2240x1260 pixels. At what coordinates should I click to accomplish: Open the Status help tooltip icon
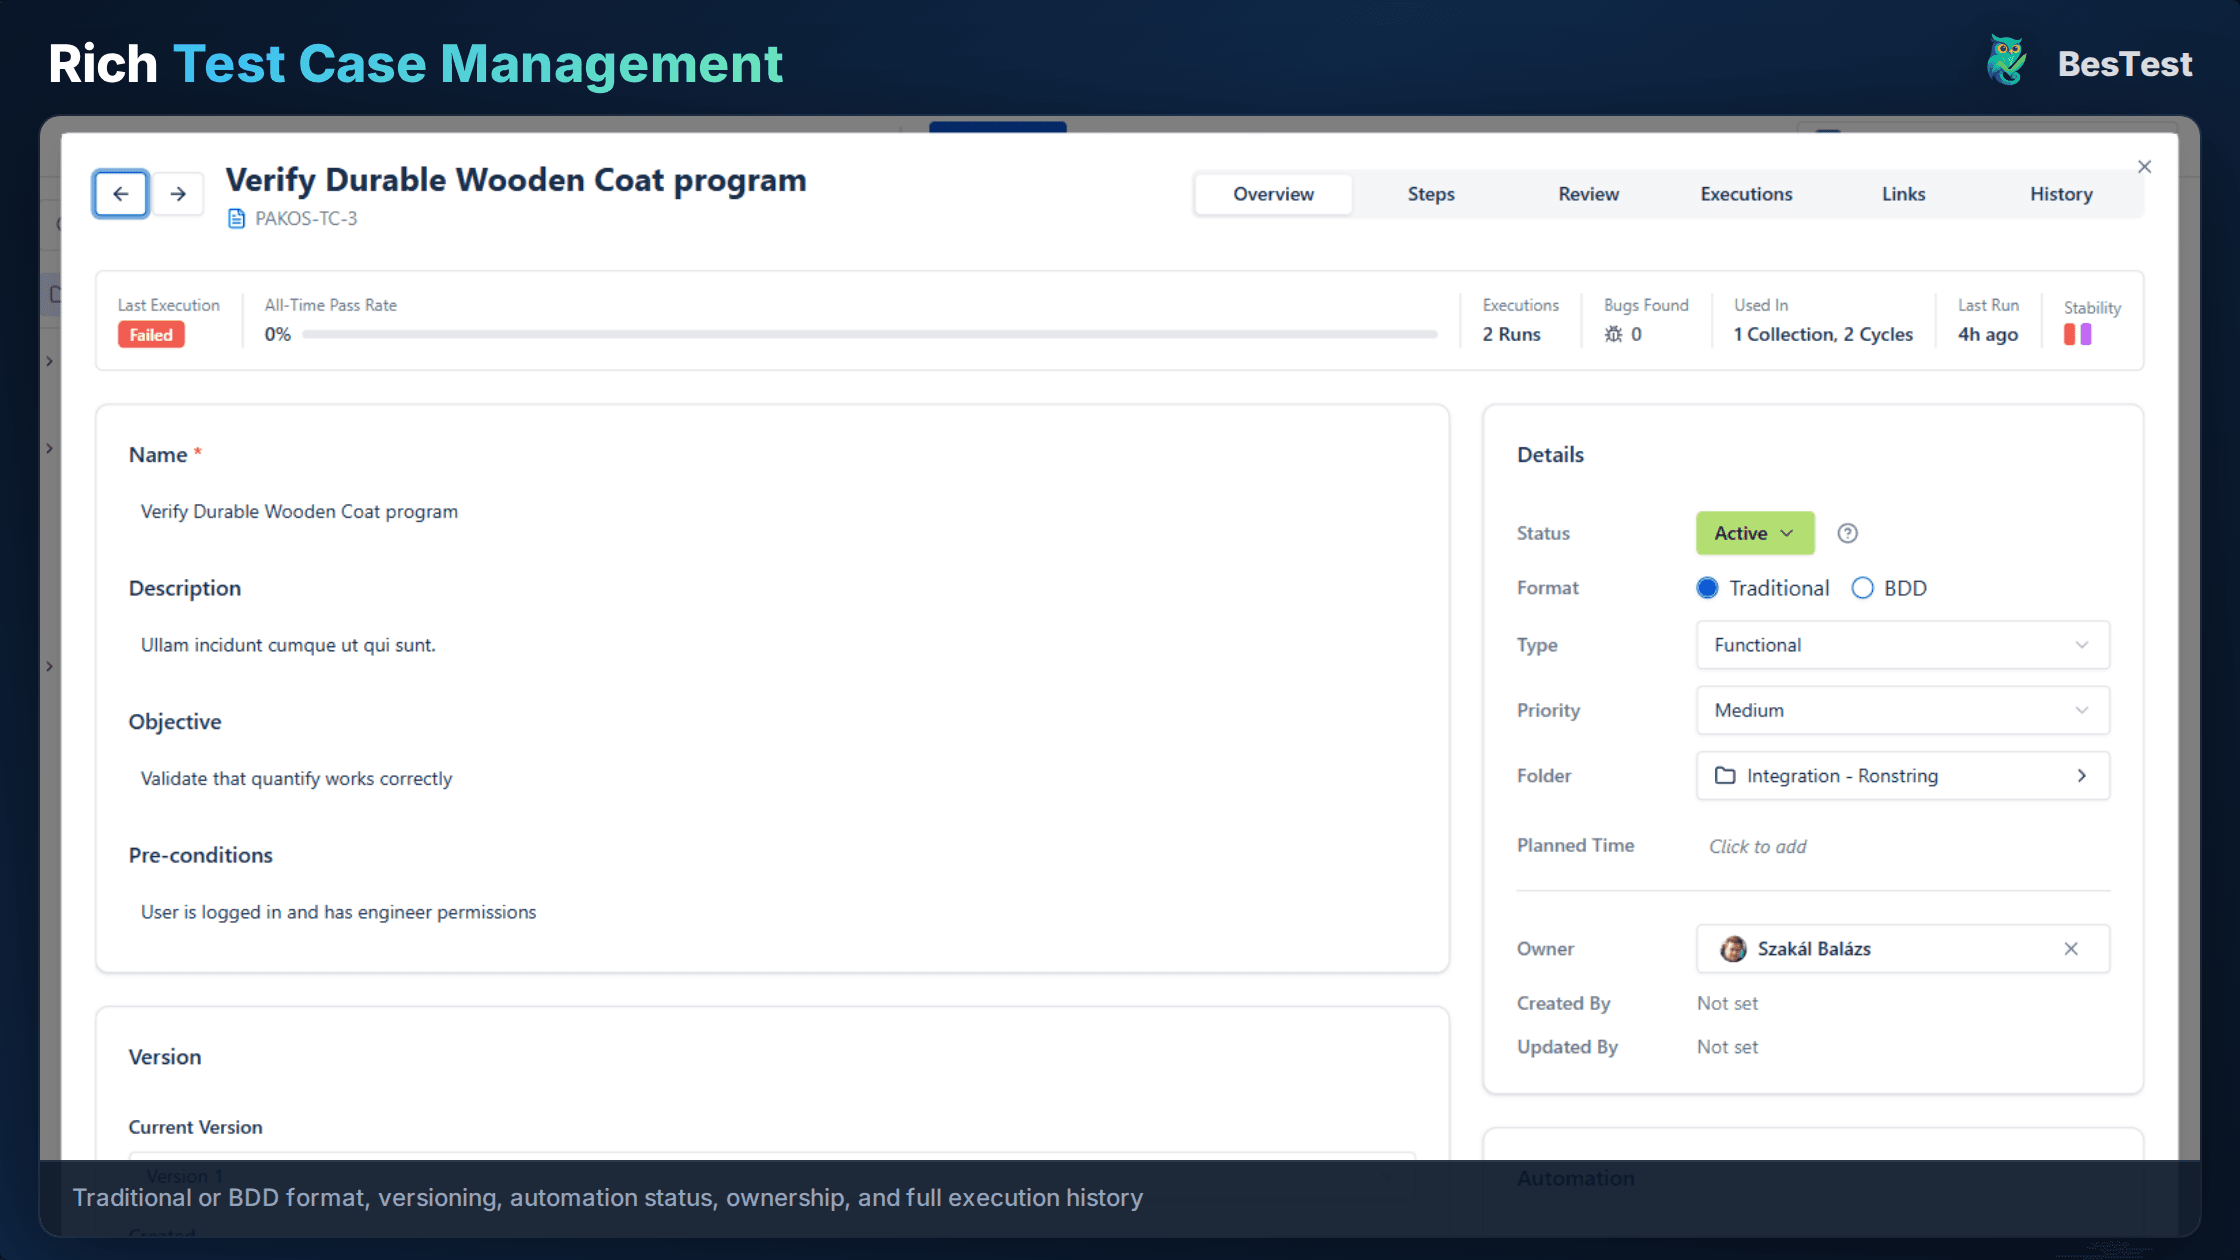[1847, 533]
